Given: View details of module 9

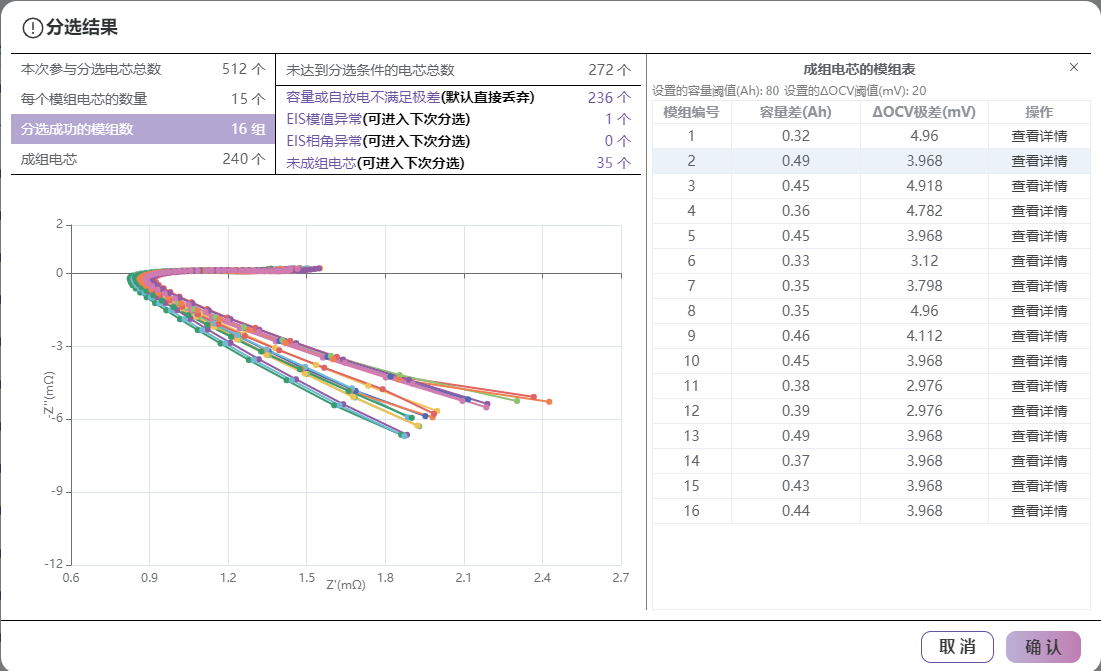Looking at the screenshot, I should pyautogui.click(x=1038, y=336).
